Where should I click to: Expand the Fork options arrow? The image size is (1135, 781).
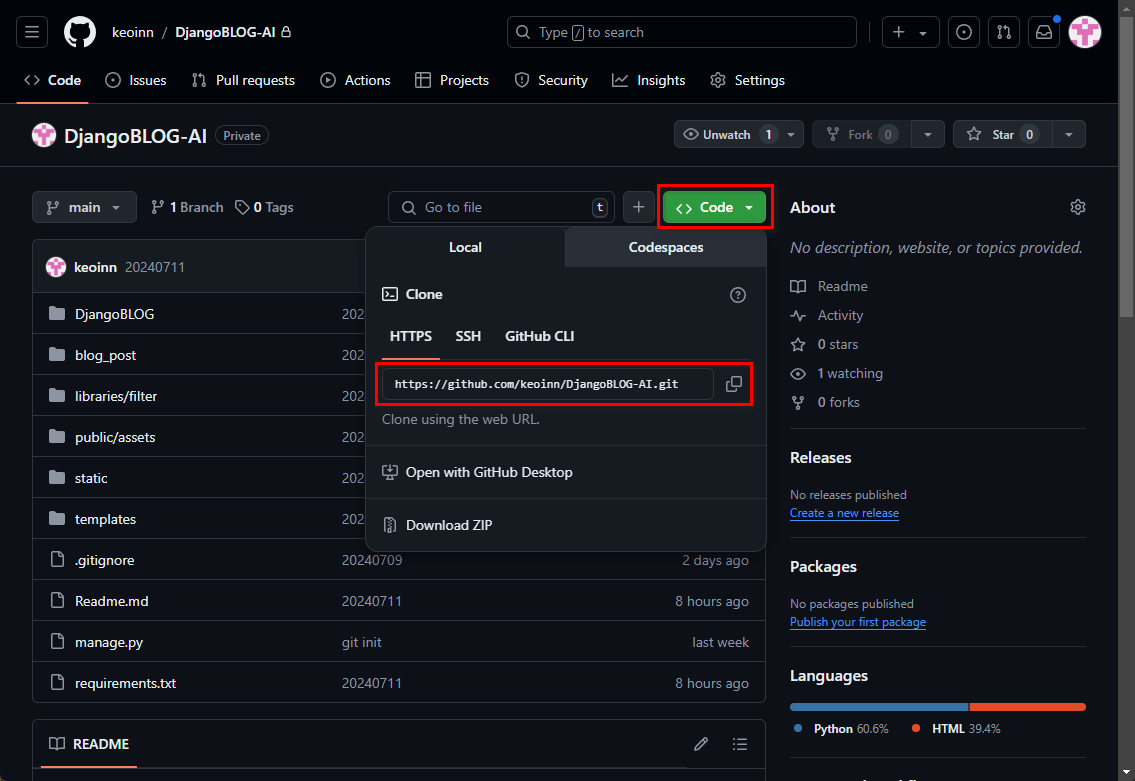tap(927, 135)
